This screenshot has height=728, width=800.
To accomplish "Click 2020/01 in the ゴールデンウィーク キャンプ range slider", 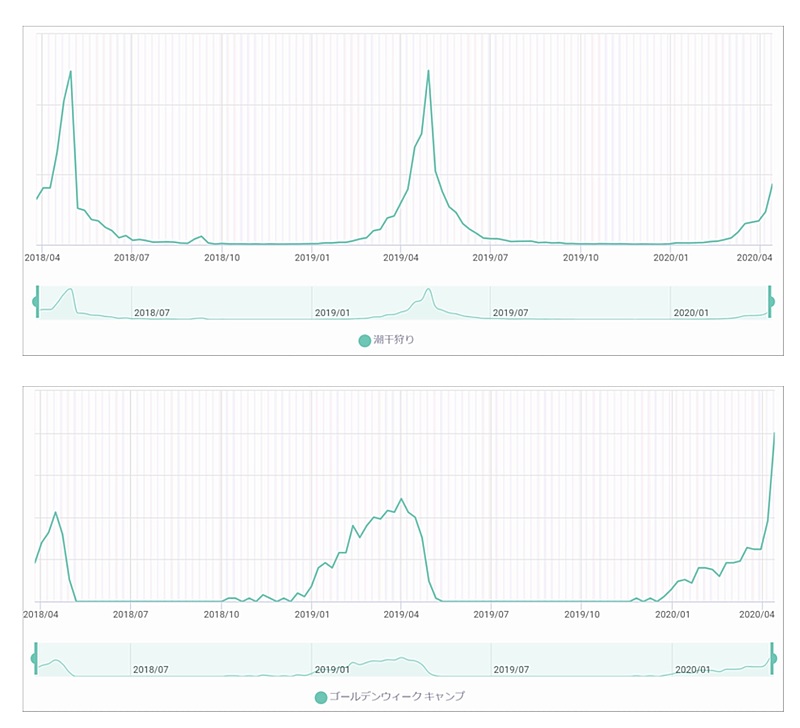I will tap(693, 669).
